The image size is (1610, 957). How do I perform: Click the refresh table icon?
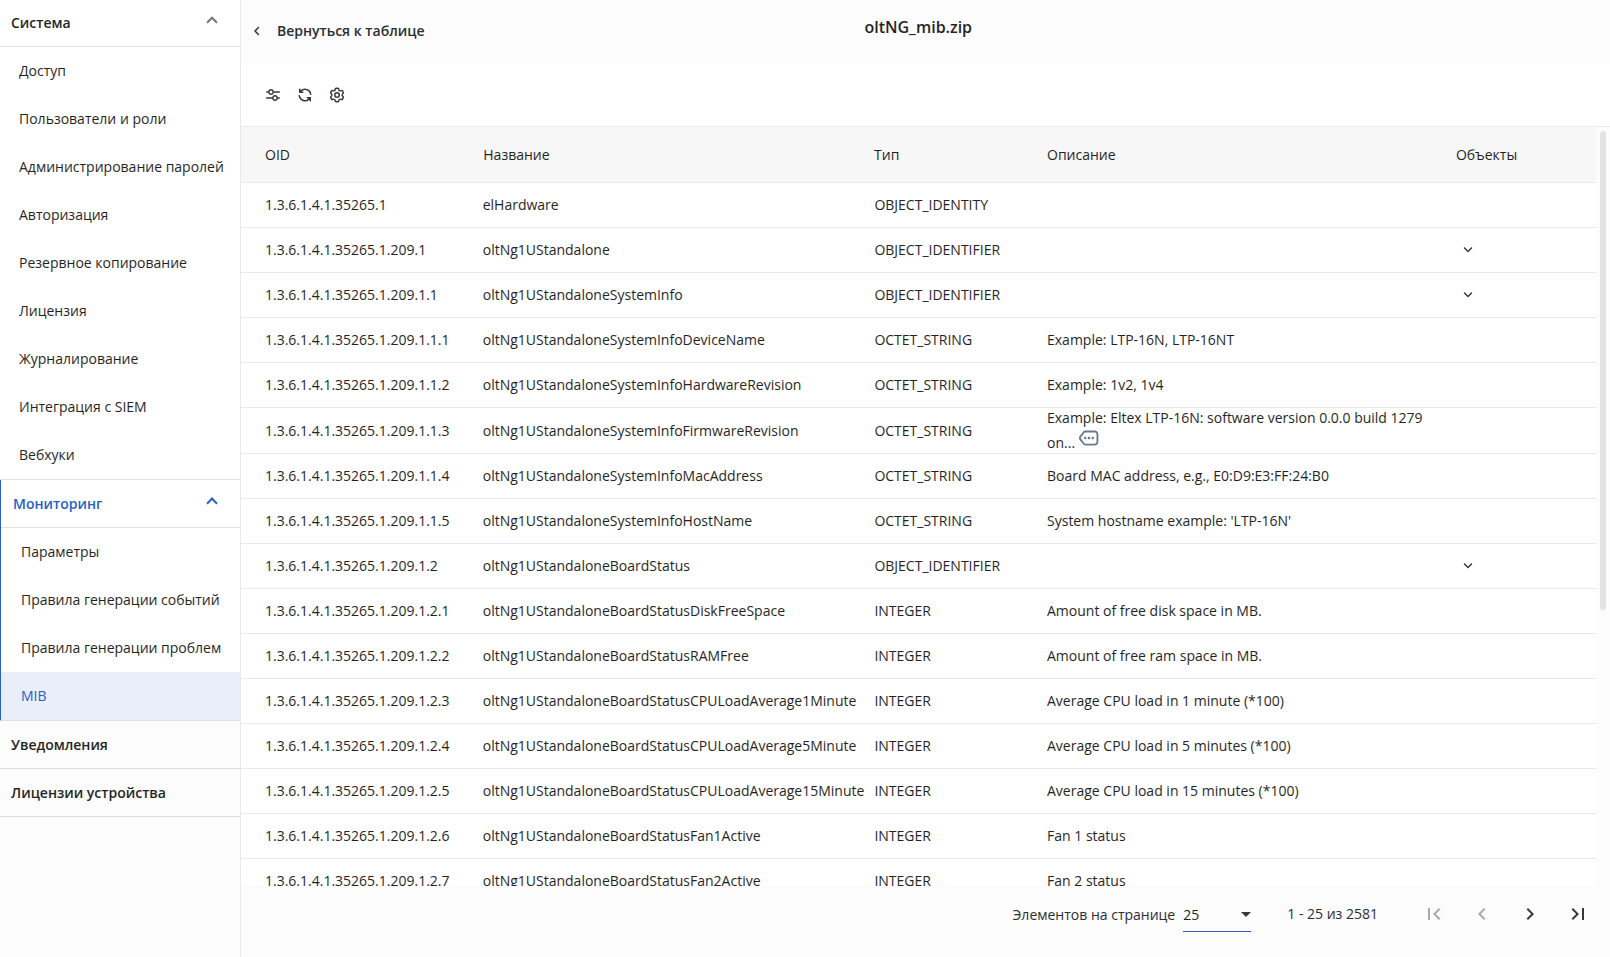(305, 95)
